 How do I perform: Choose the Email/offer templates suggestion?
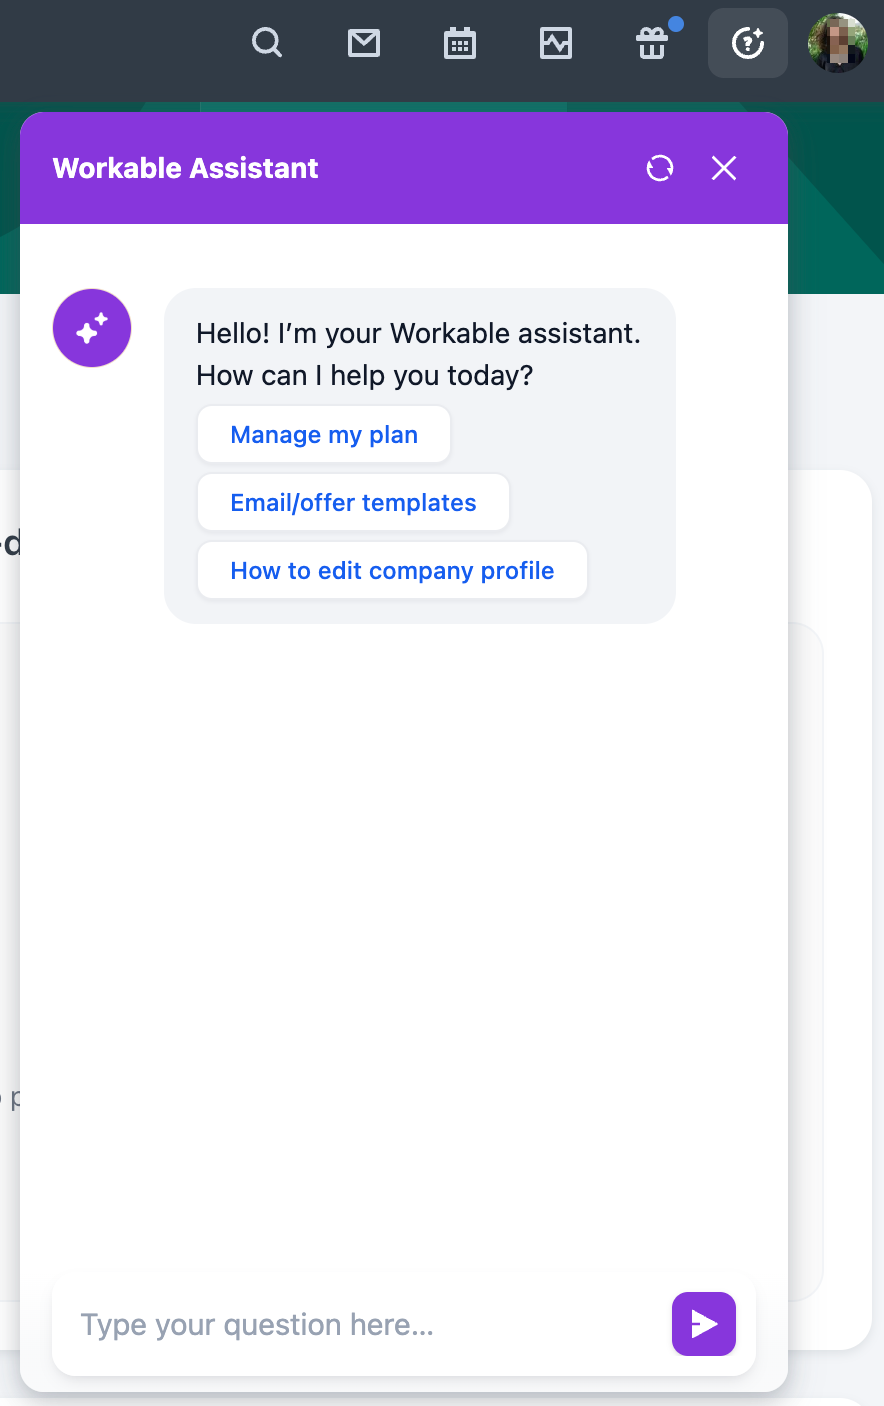tap(353, 503)
